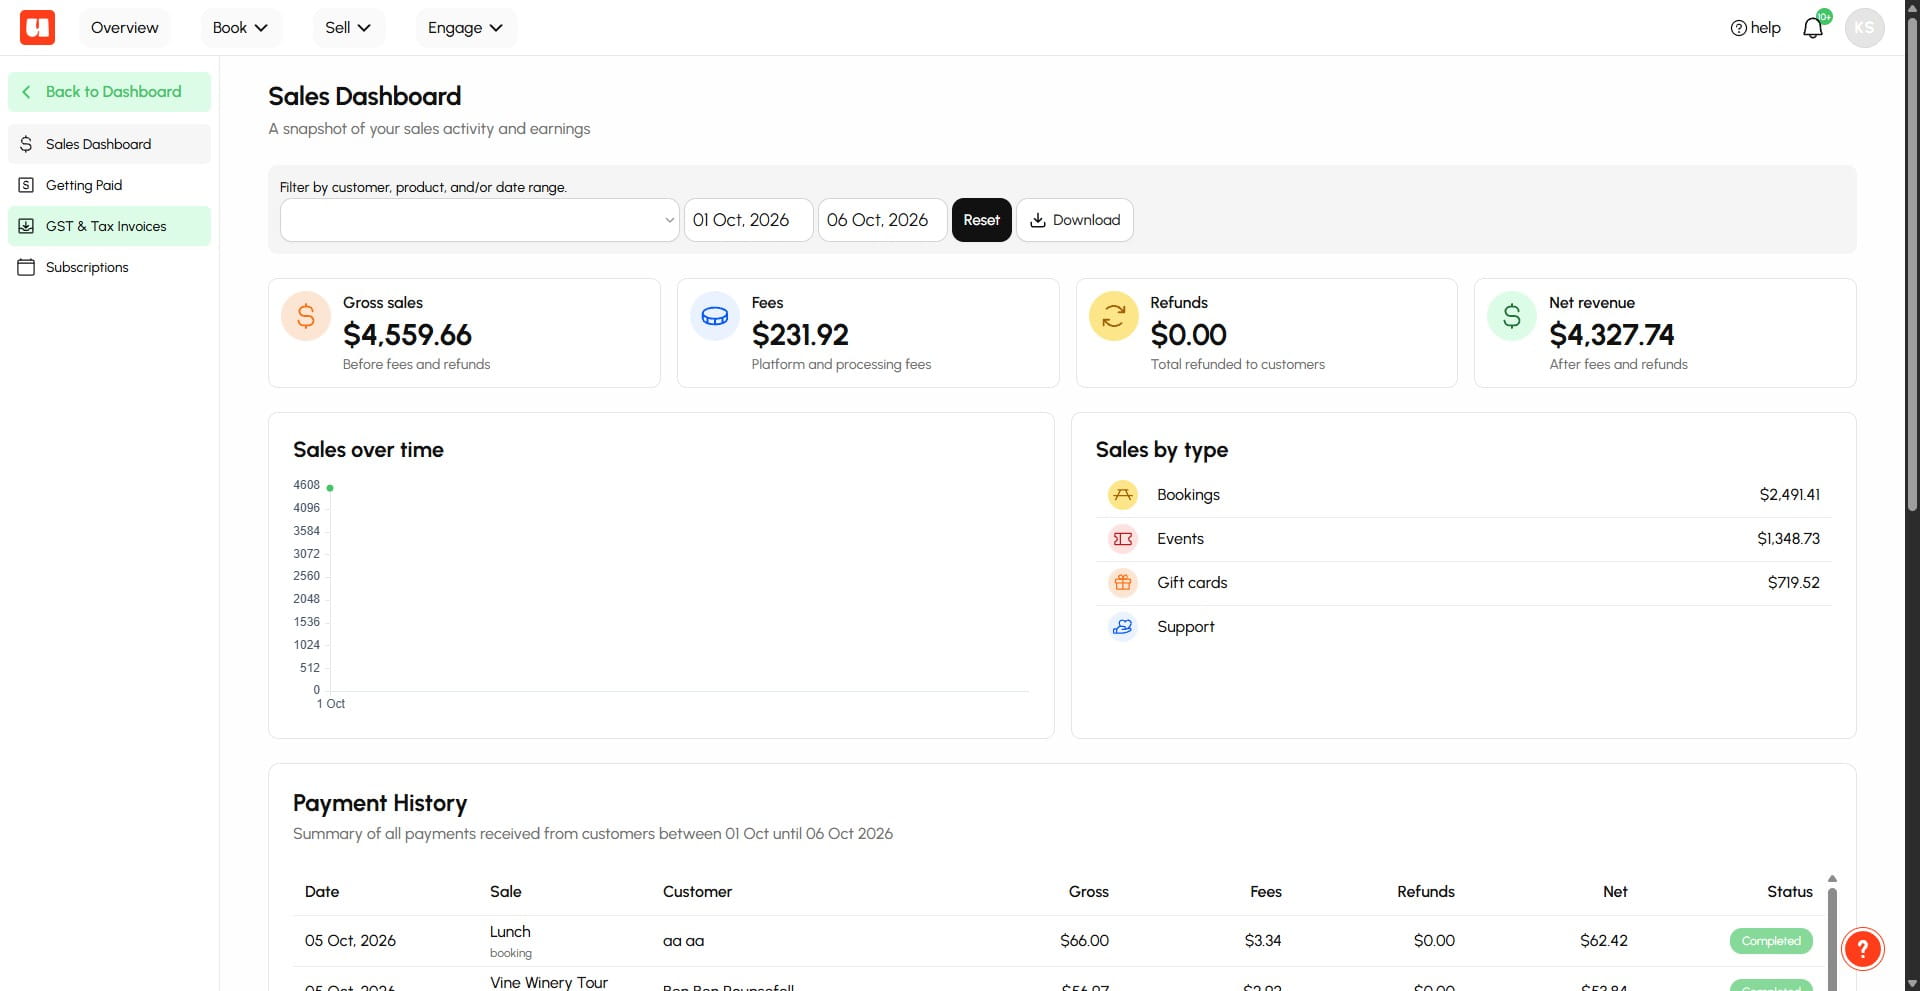The image size is (1920, 991).
Task: Click the Events amount $1,348.73
Action: pos(1788,539)
